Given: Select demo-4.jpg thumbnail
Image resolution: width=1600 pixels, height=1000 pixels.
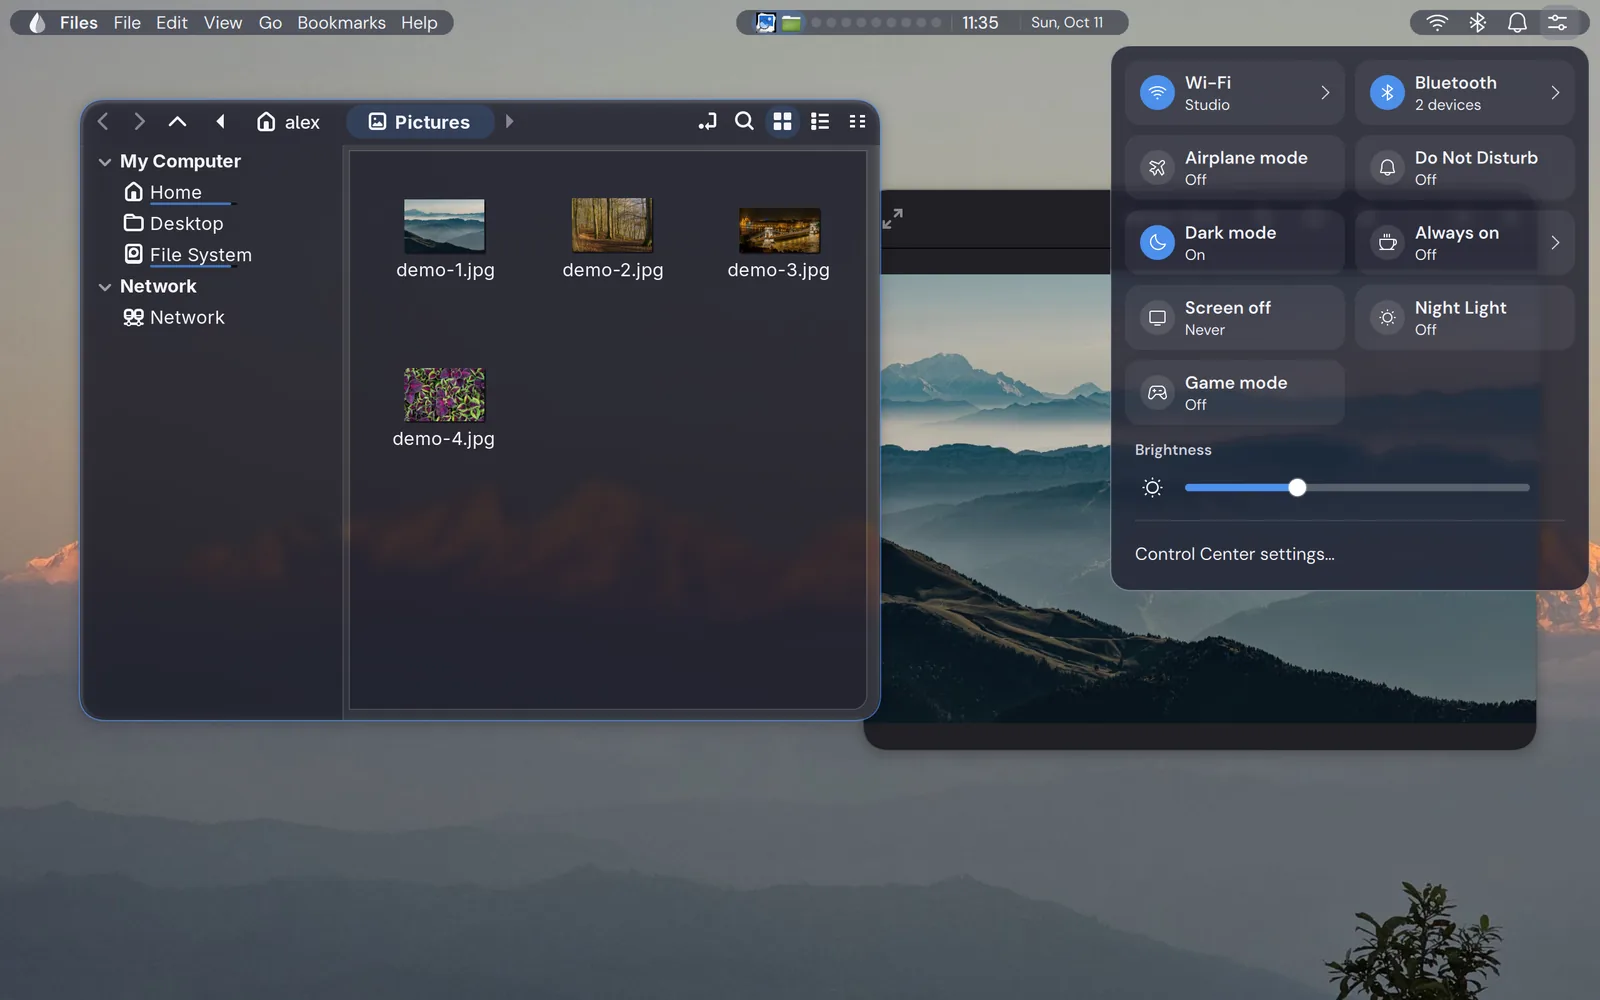Looking at the screenshot, I should click(444, 394).
